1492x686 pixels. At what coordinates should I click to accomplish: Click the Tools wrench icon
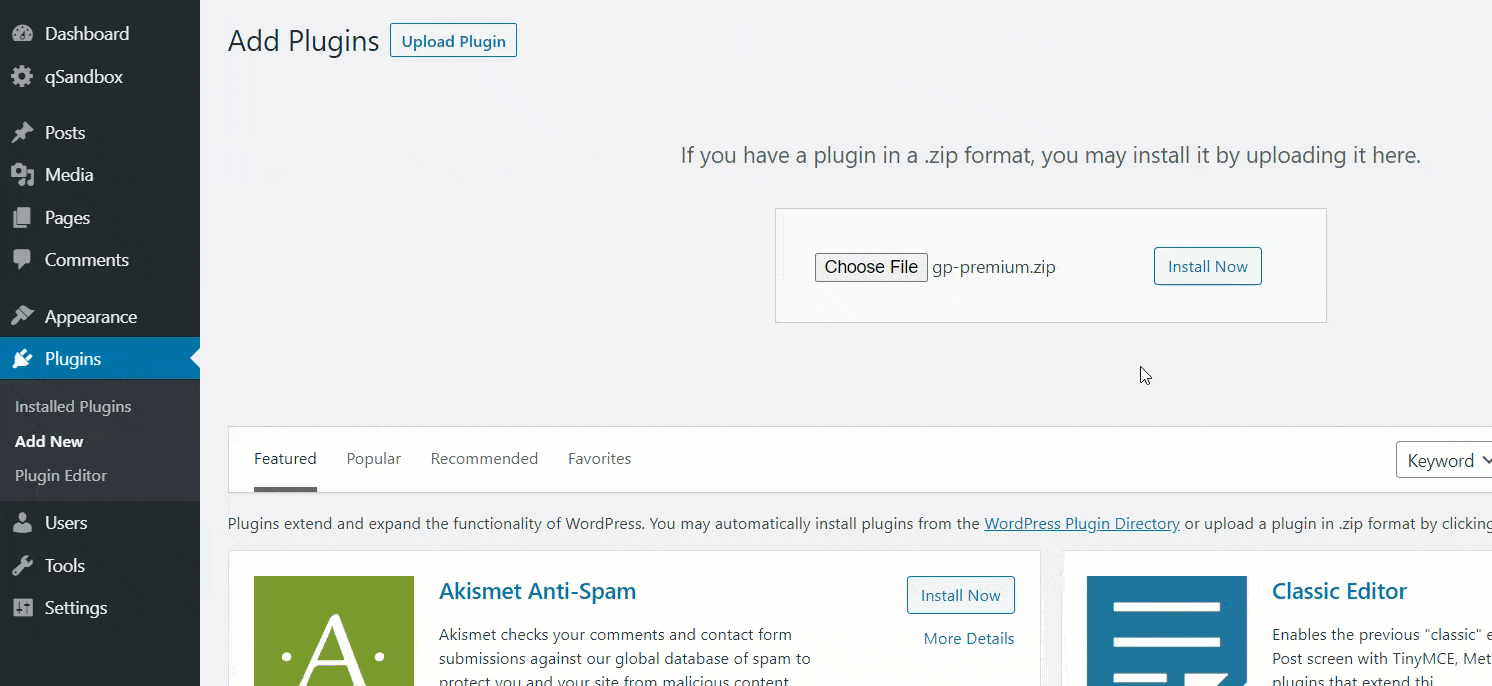pos(22,566)
